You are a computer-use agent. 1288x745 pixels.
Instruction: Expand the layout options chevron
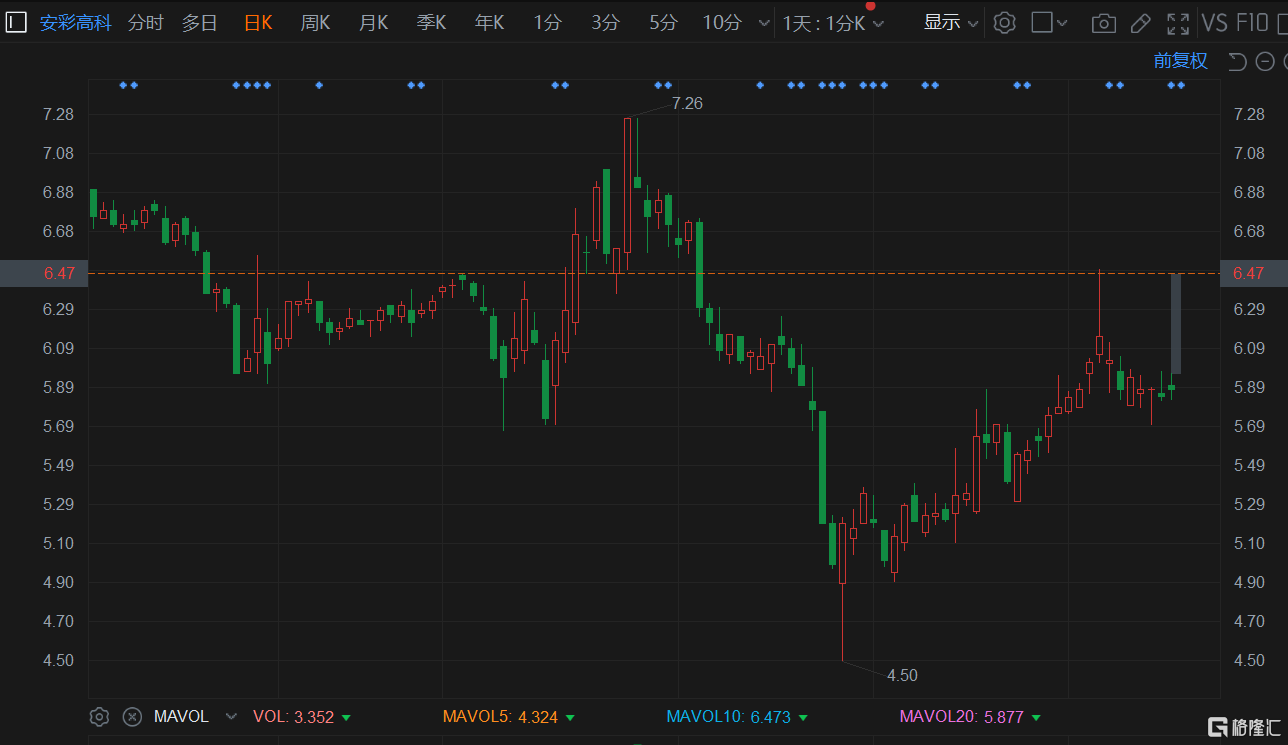pyautogui.click(x=1062, y=23)
